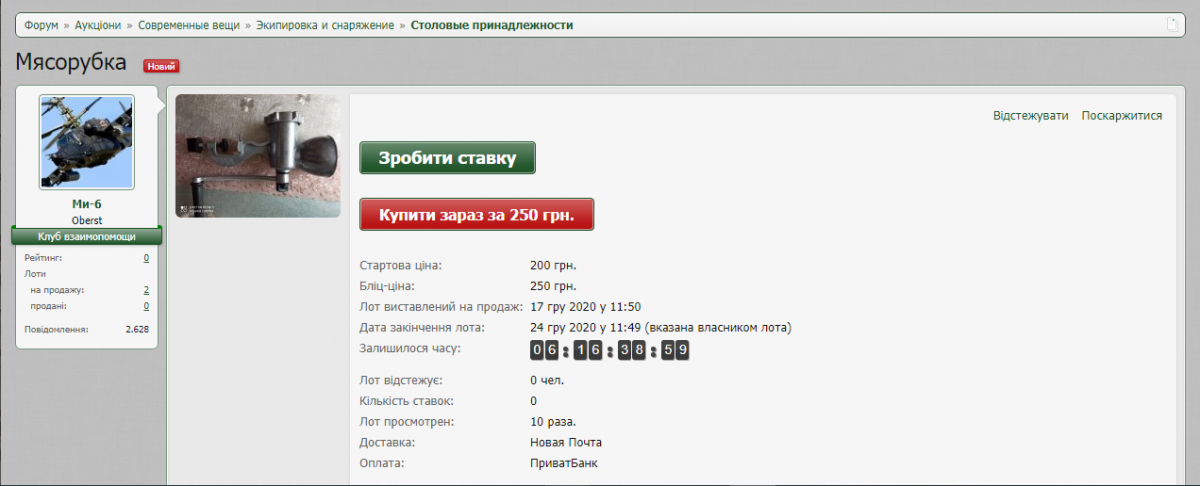The image size is (1200, 486).
Task: Click Відстежувати link
Action: 1031,116
